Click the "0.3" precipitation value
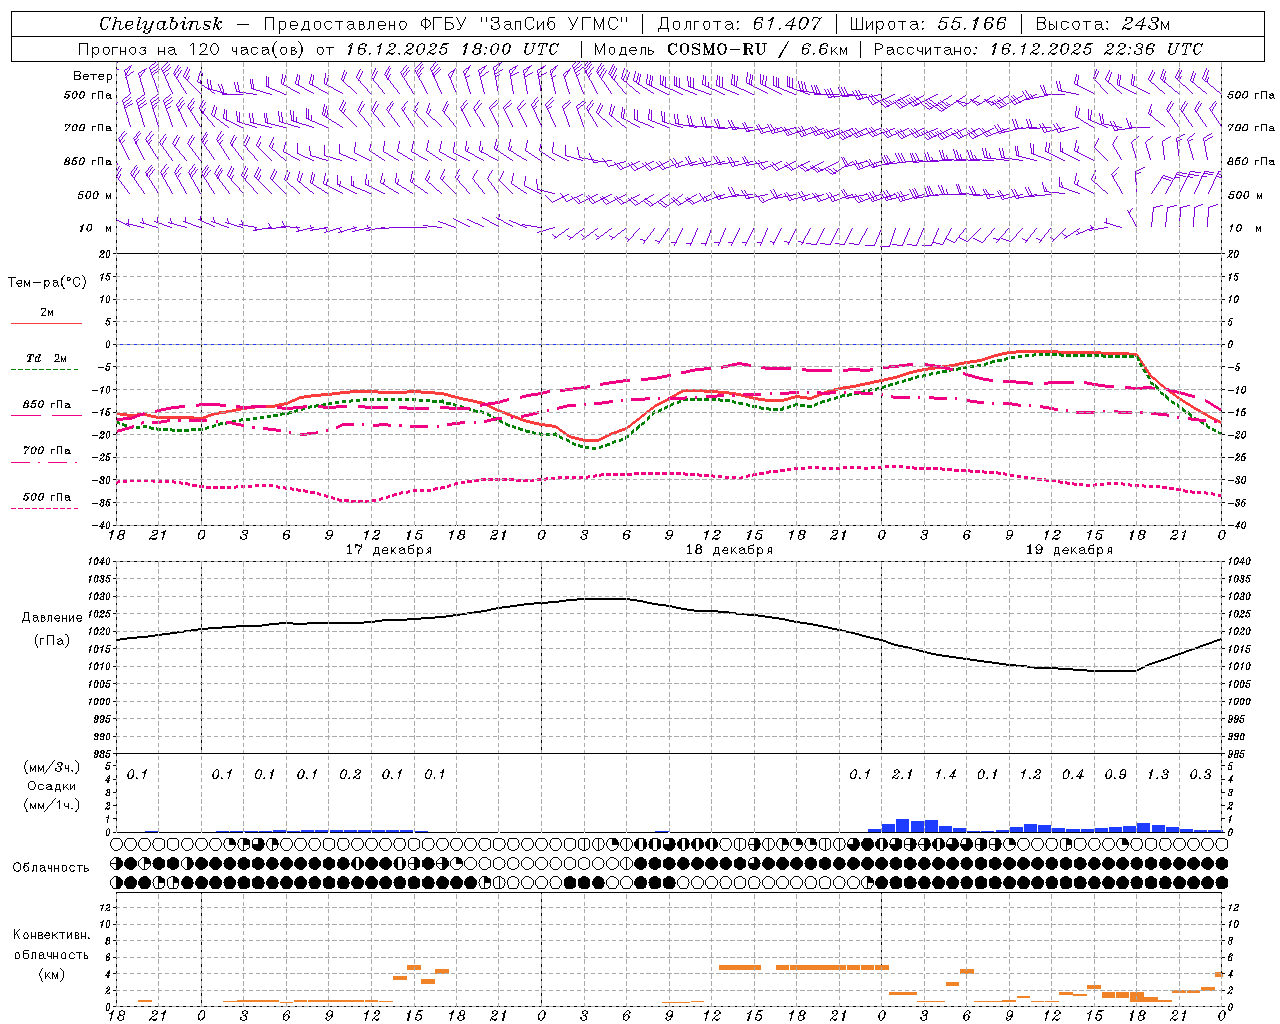 (1200, 775)
